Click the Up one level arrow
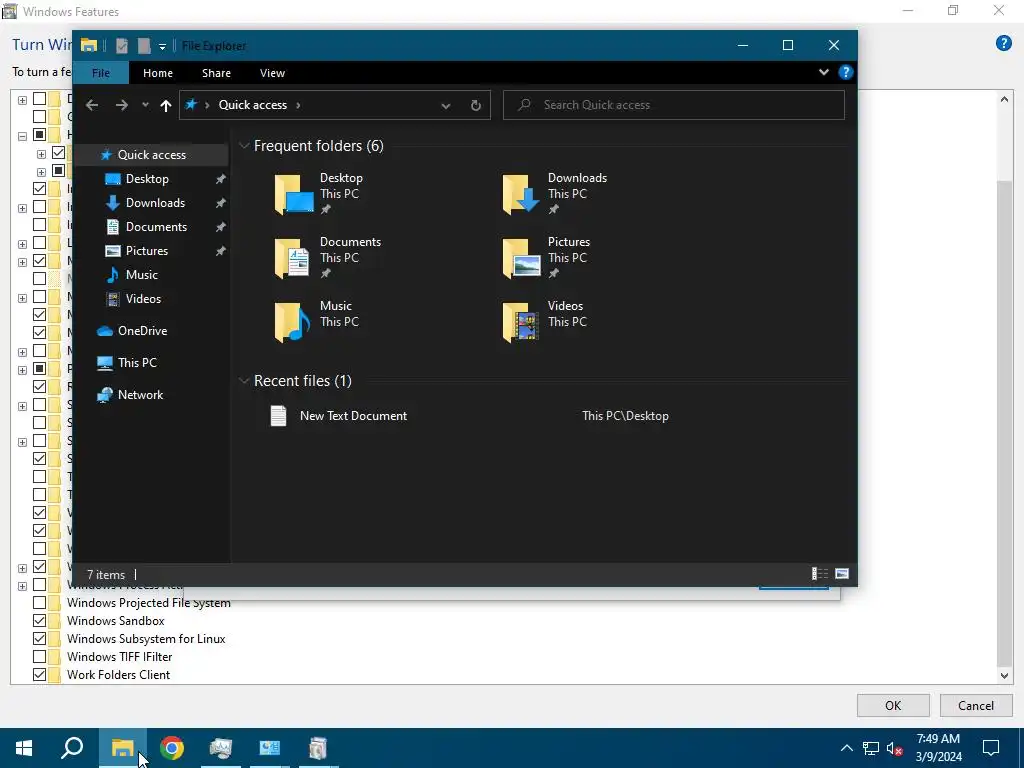 click(x=166, y=105)
